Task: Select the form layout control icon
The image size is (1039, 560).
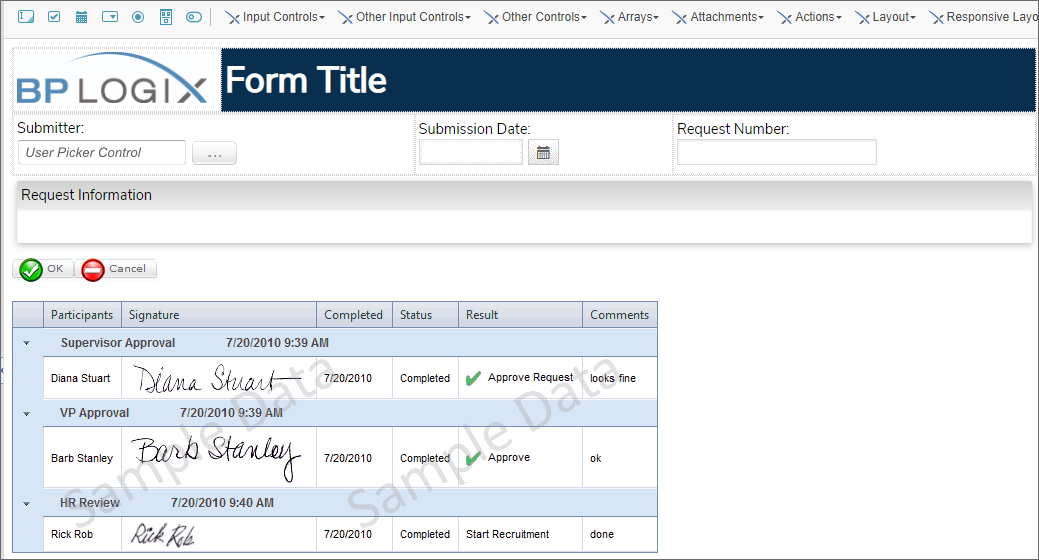Action: coord(166,17)
